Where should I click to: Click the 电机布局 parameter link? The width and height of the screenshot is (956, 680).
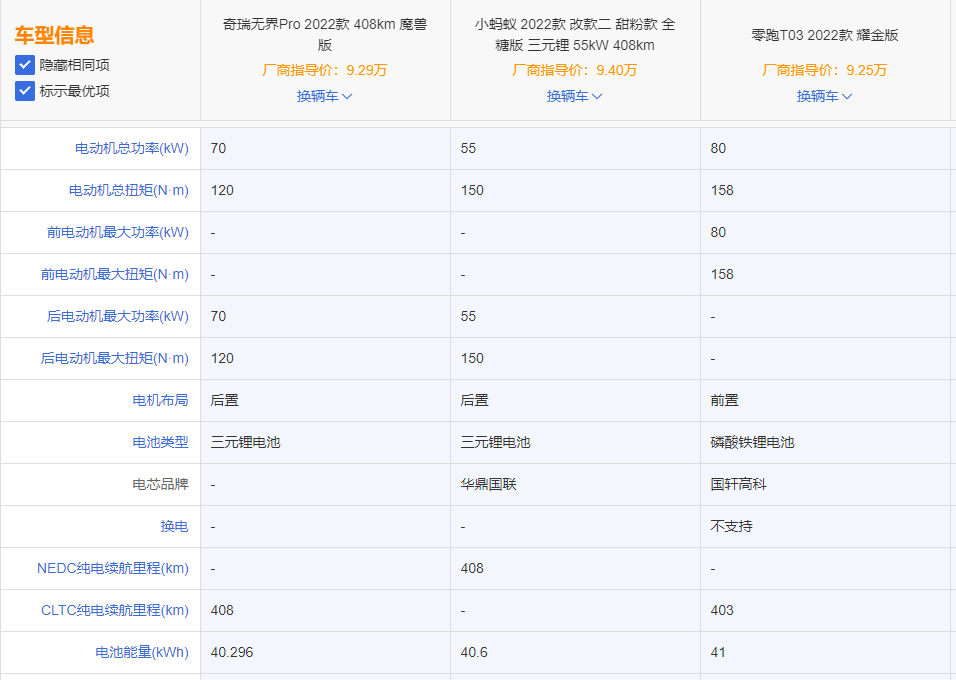click(160, 400)
